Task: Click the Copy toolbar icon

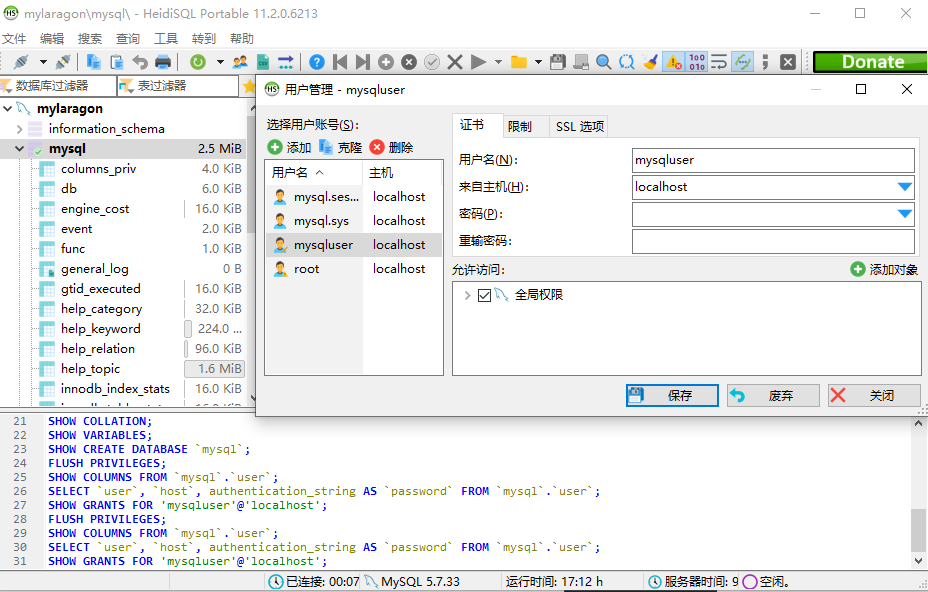Action: pos(93,62)
